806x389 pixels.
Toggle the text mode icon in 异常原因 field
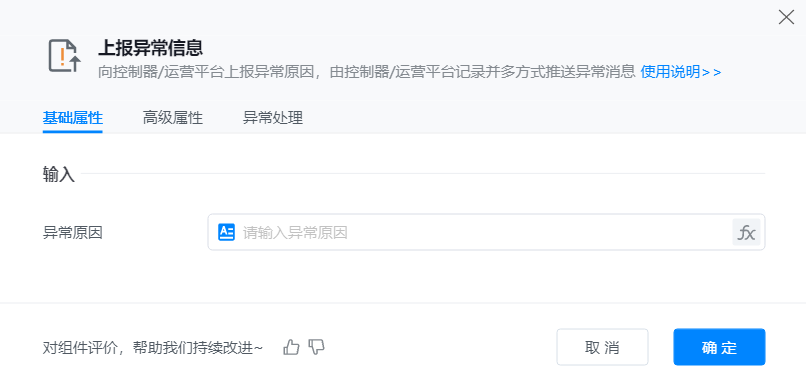point(226,232)
